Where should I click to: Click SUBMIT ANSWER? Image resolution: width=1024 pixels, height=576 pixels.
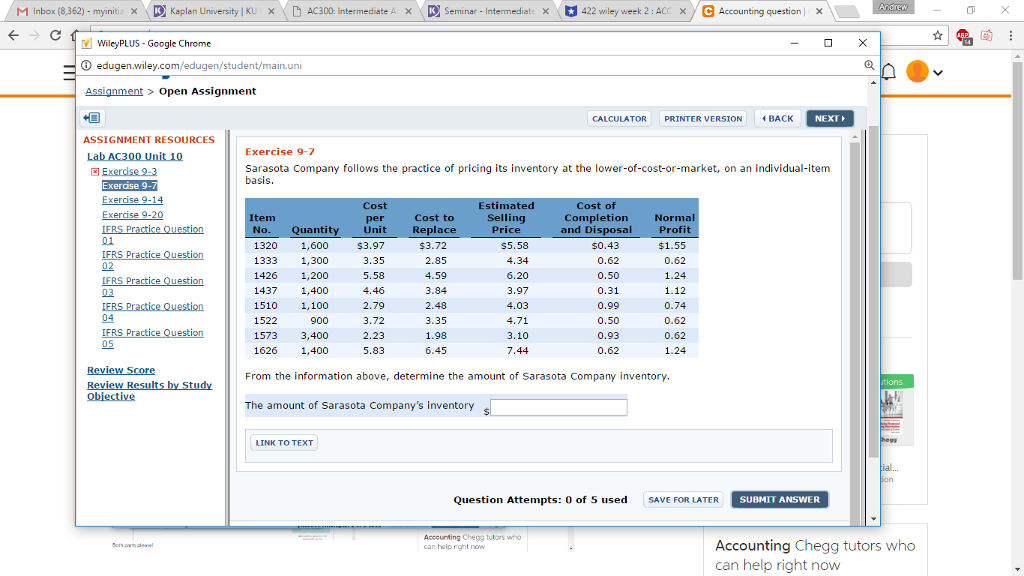click(x=779, y=500)
